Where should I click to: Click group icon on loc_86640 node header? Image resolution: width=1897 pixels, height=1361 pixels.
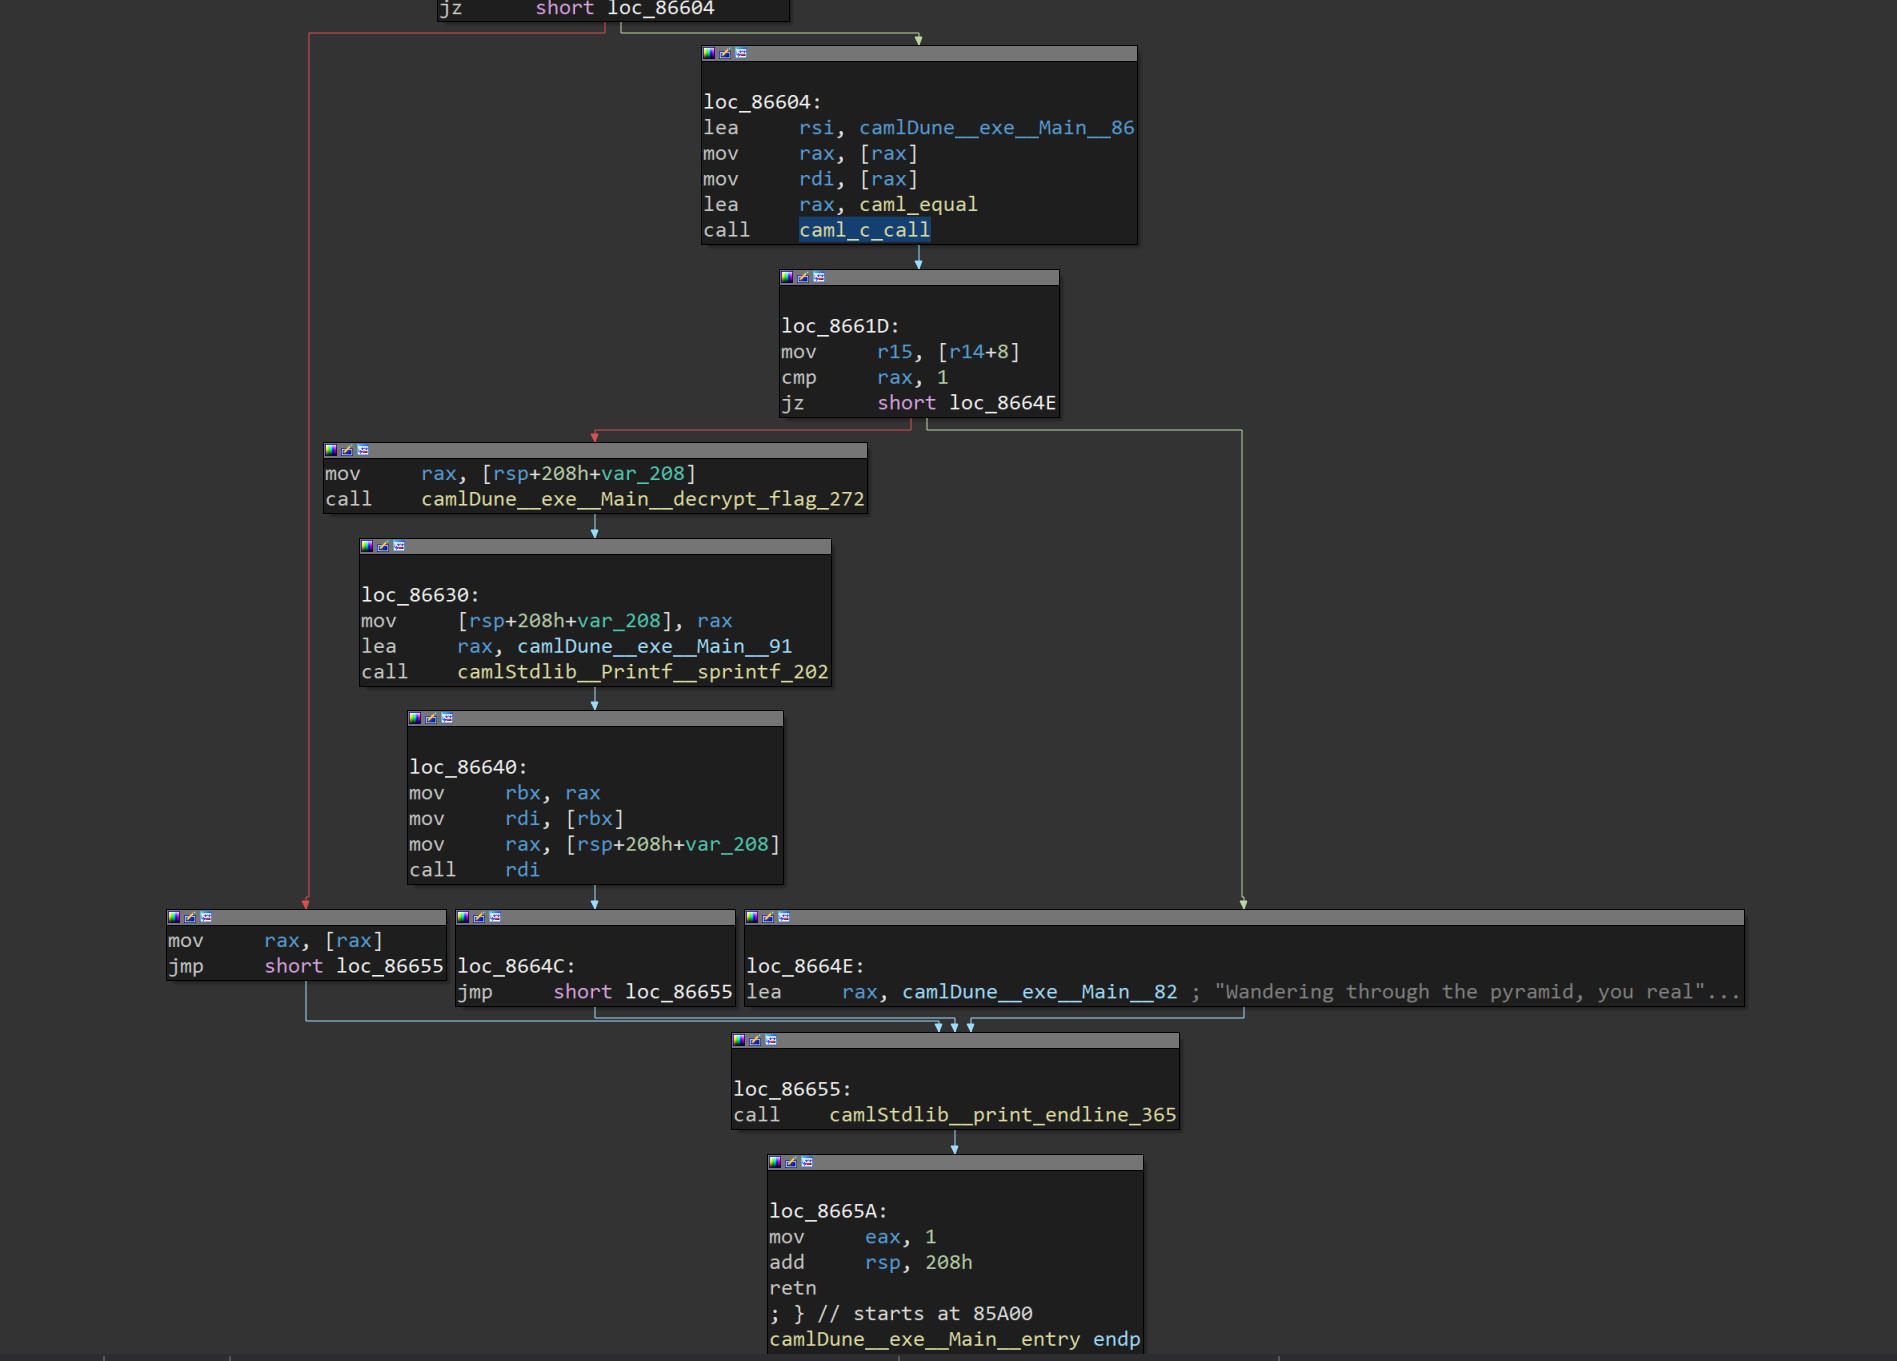pyautogui.click(x=447, y=718)
